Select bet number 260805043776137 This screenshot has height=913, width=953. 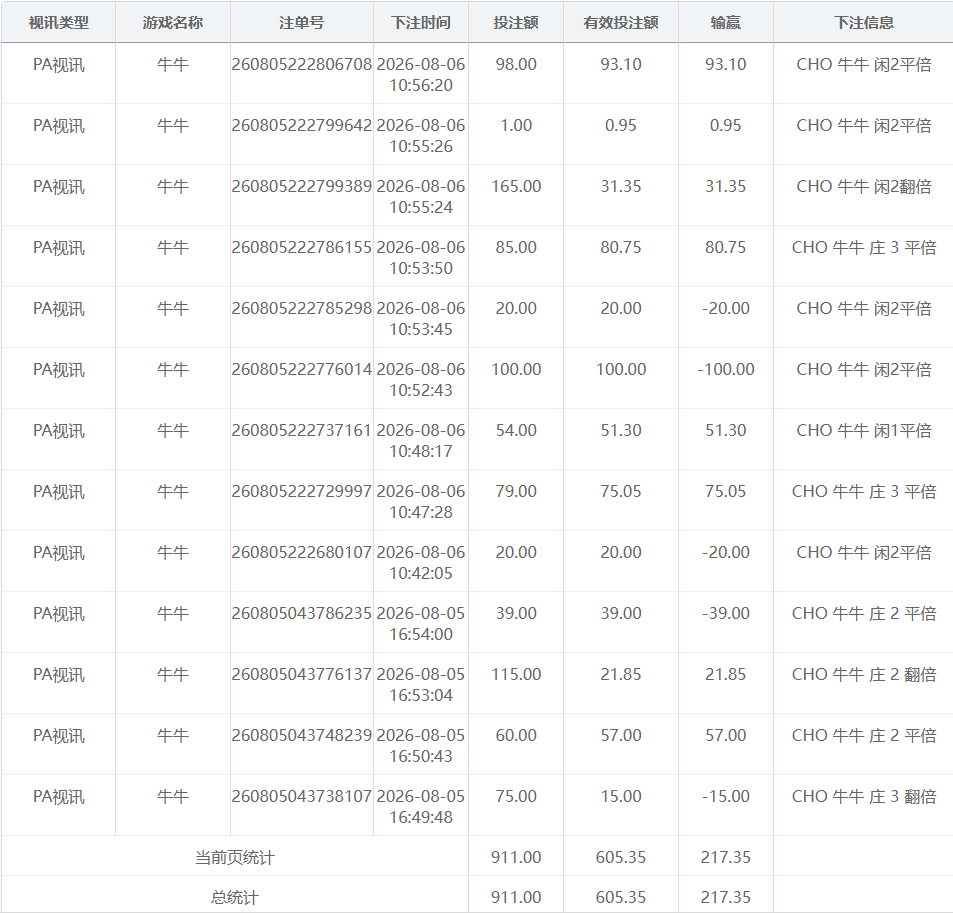coord(301,674)
